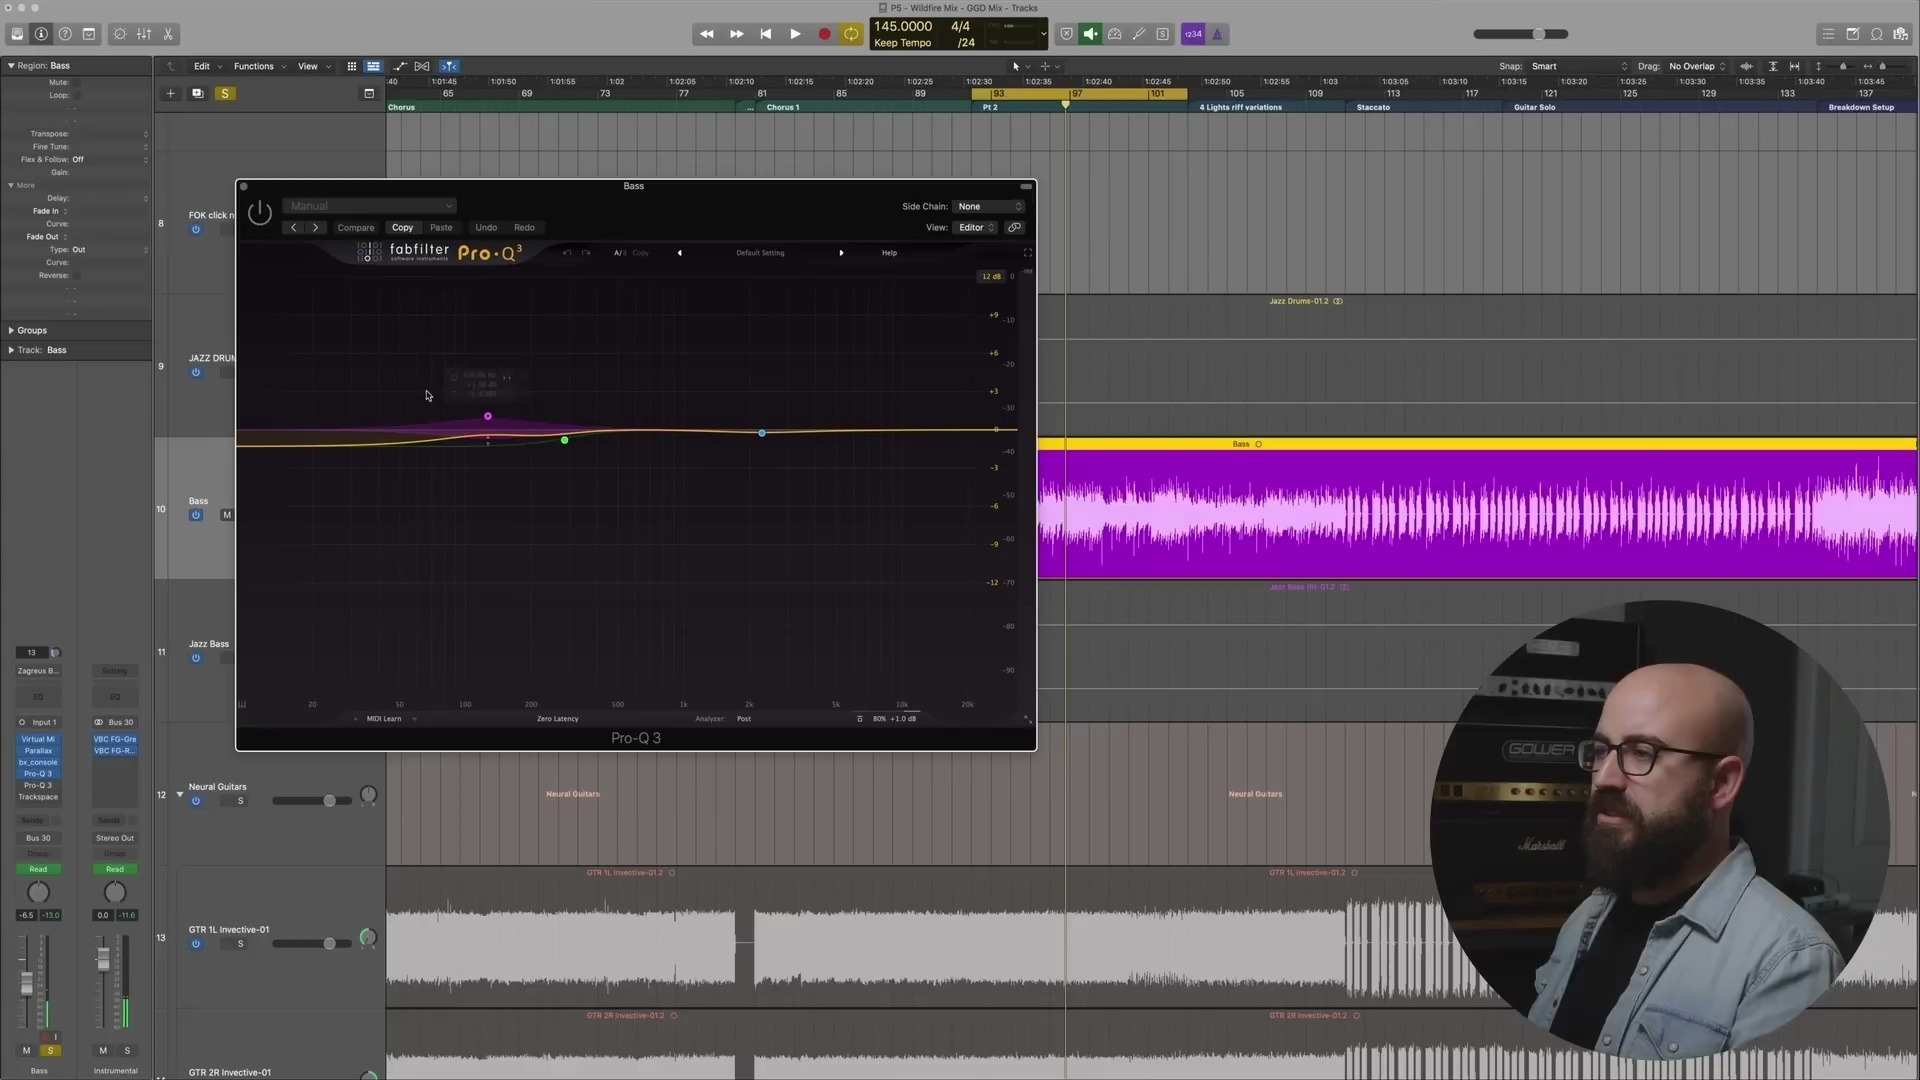Open Pro-Q 3 Help menu

point(889,253)
